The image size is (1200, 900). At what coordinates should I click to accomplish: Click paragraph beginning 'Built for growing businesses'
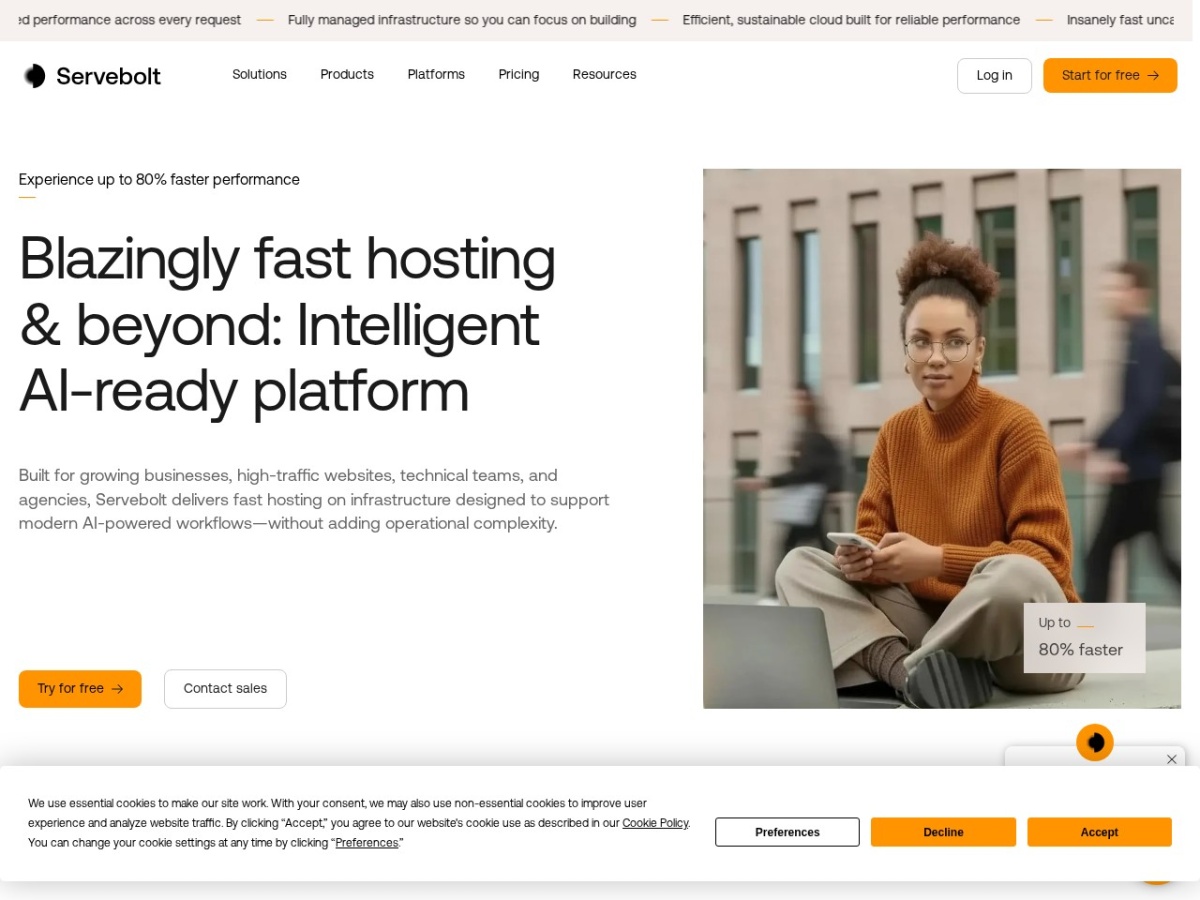pos(314,499)
